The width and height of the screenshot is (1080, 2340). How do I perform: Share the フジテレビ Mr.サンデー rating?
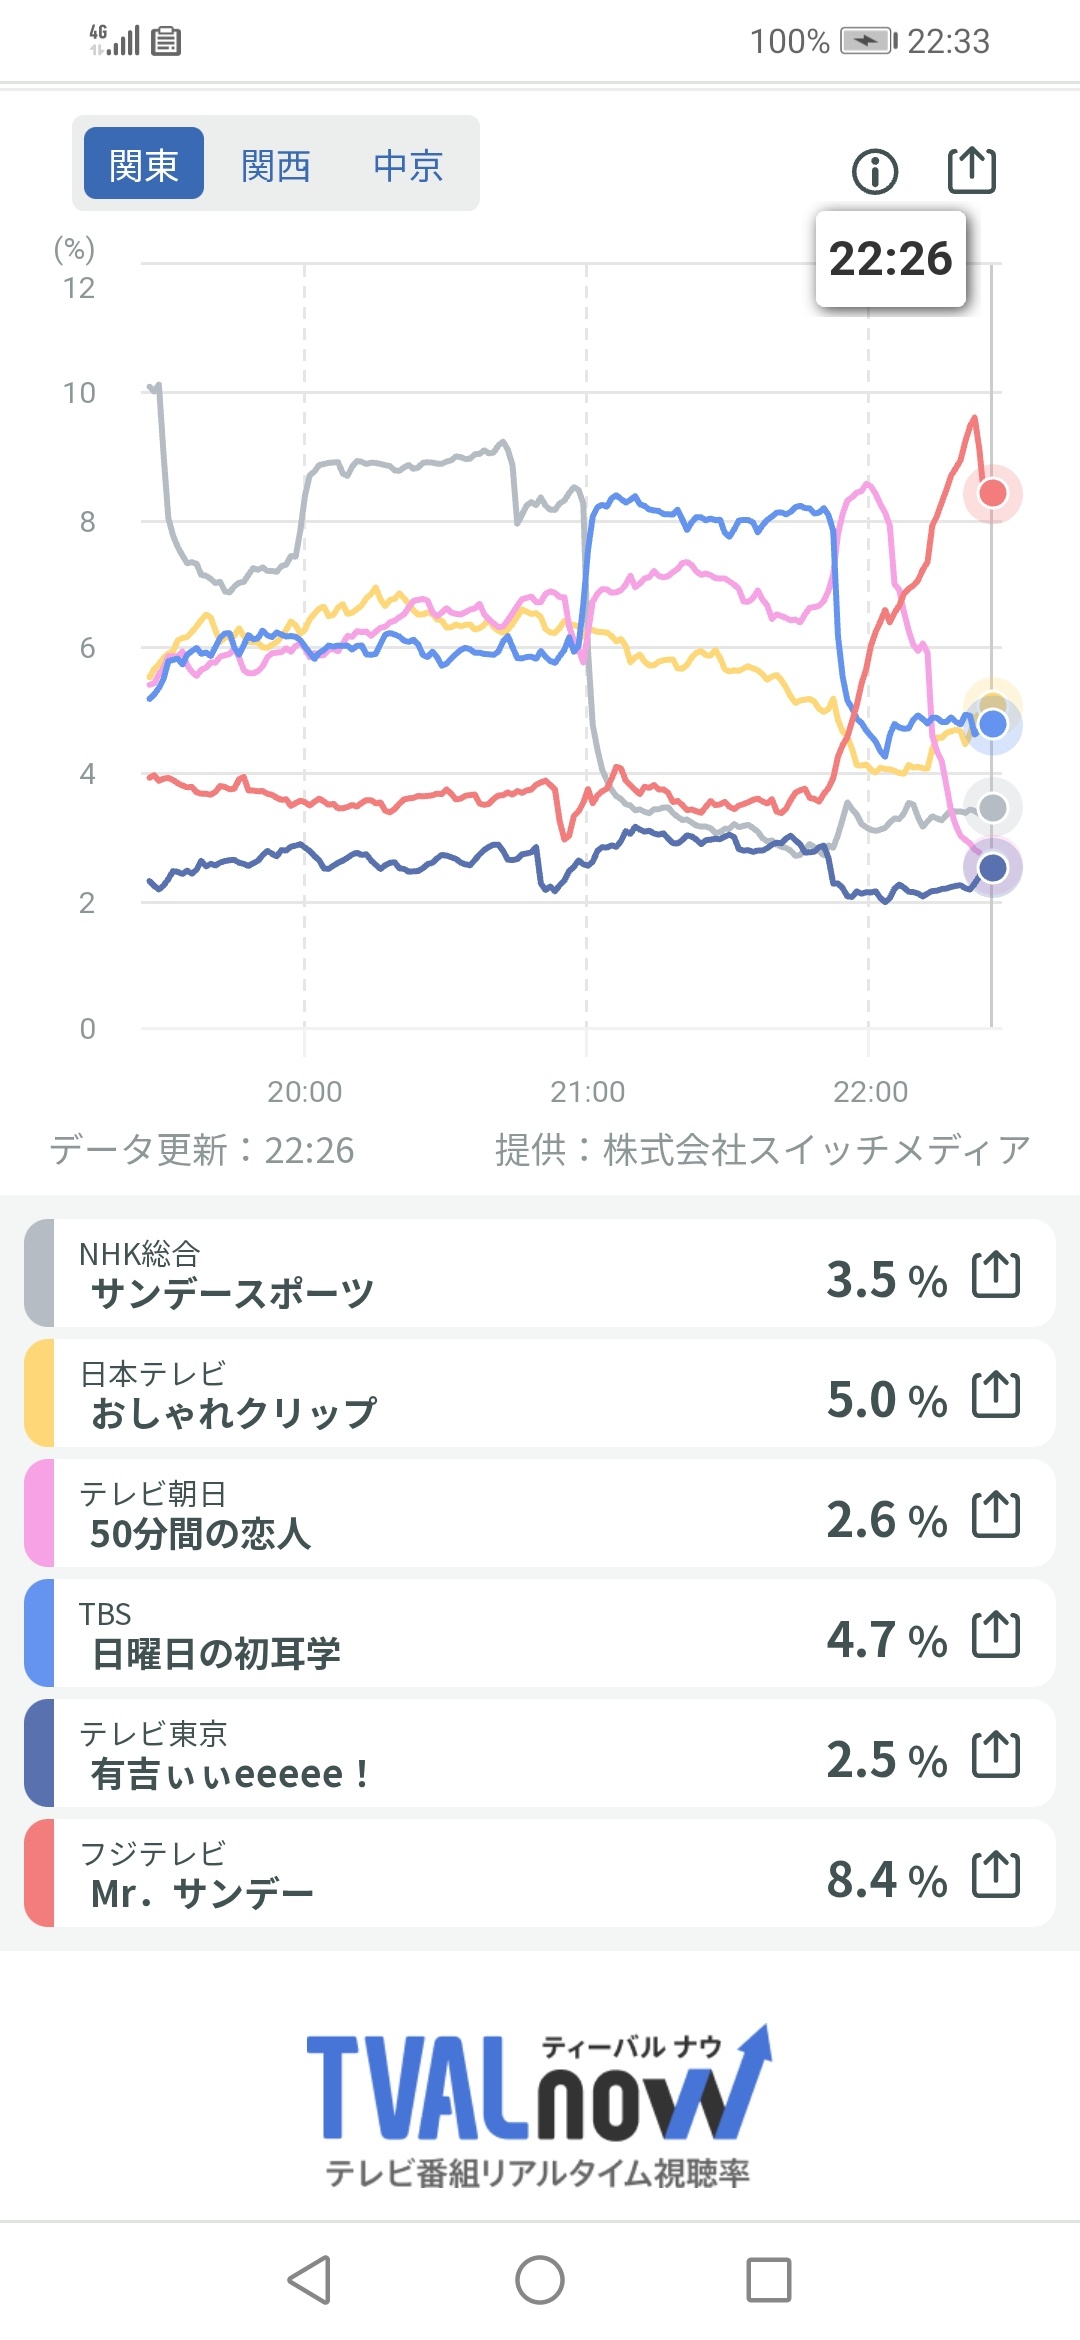point(996,1875)
